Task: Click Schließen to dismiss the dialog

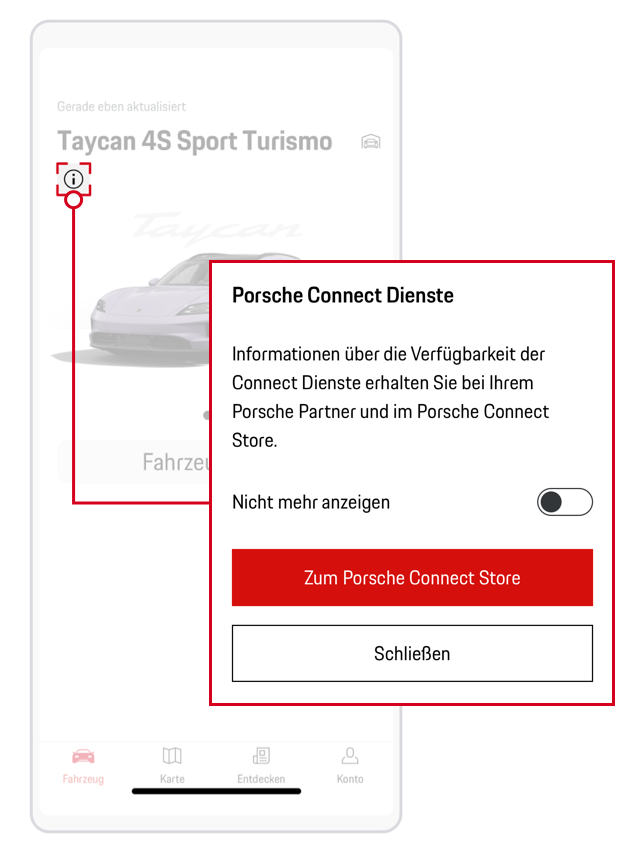Action: point(412,654)
